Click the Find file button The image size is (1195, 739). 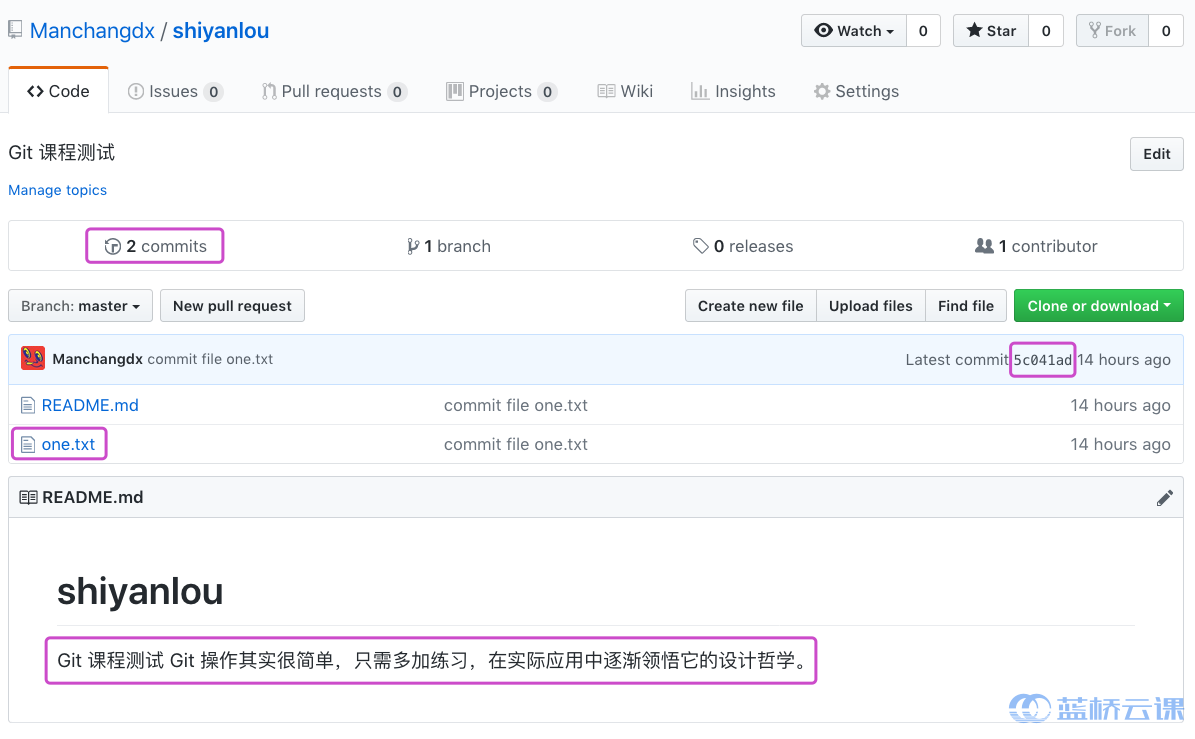pyautogui.click(x=966, y=306)
